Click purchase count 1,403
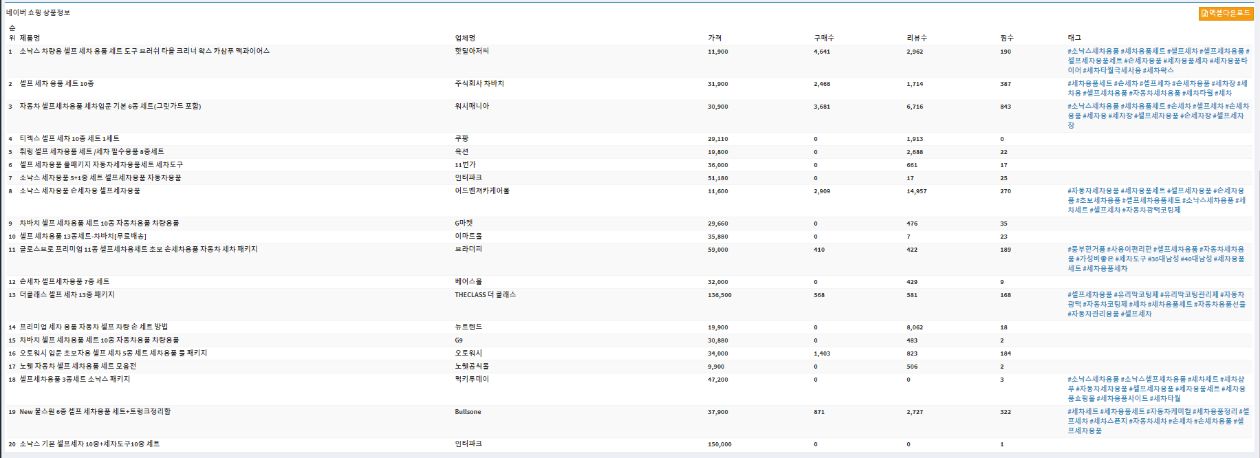This screenshot has width=1260, height=458. tap(823, 353)
